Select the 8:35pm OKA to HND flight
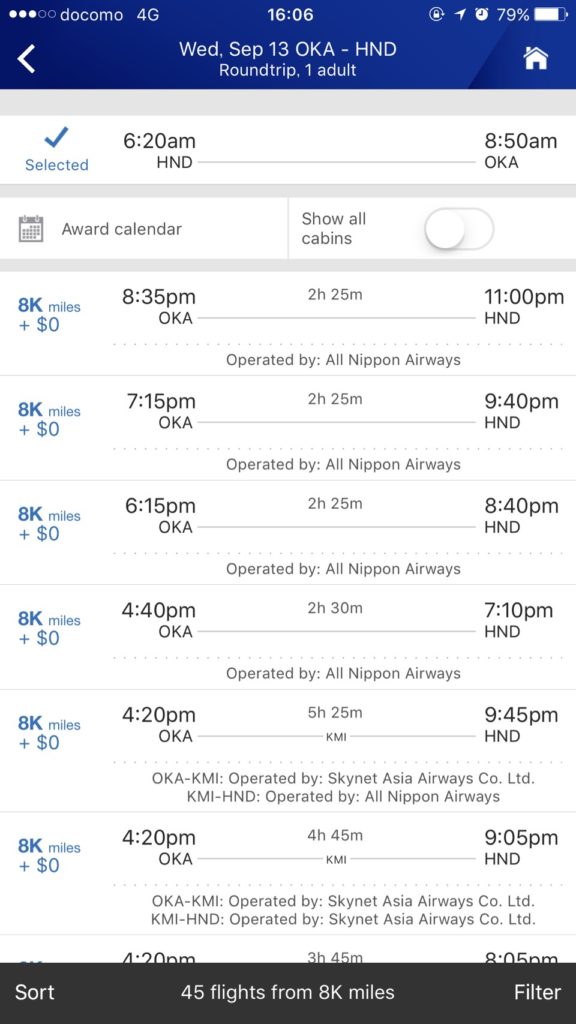Image resolution: width=576 pixels, height=1024 pixels. click(x=288, y=323)
